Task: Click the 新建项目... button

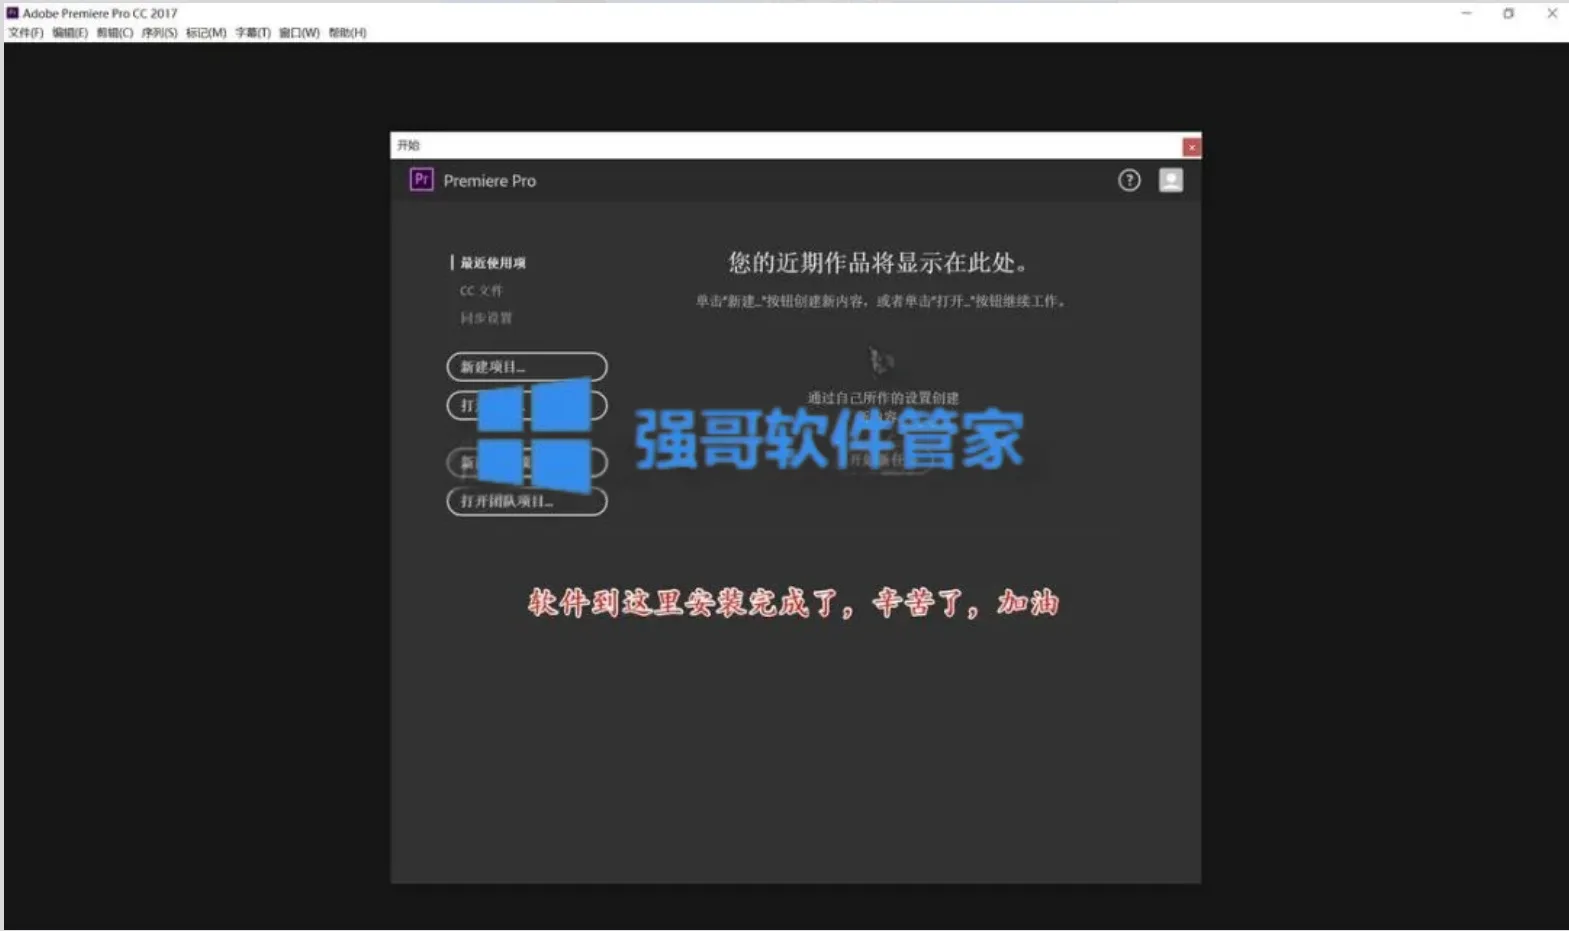Action: (x=527, y=367)
